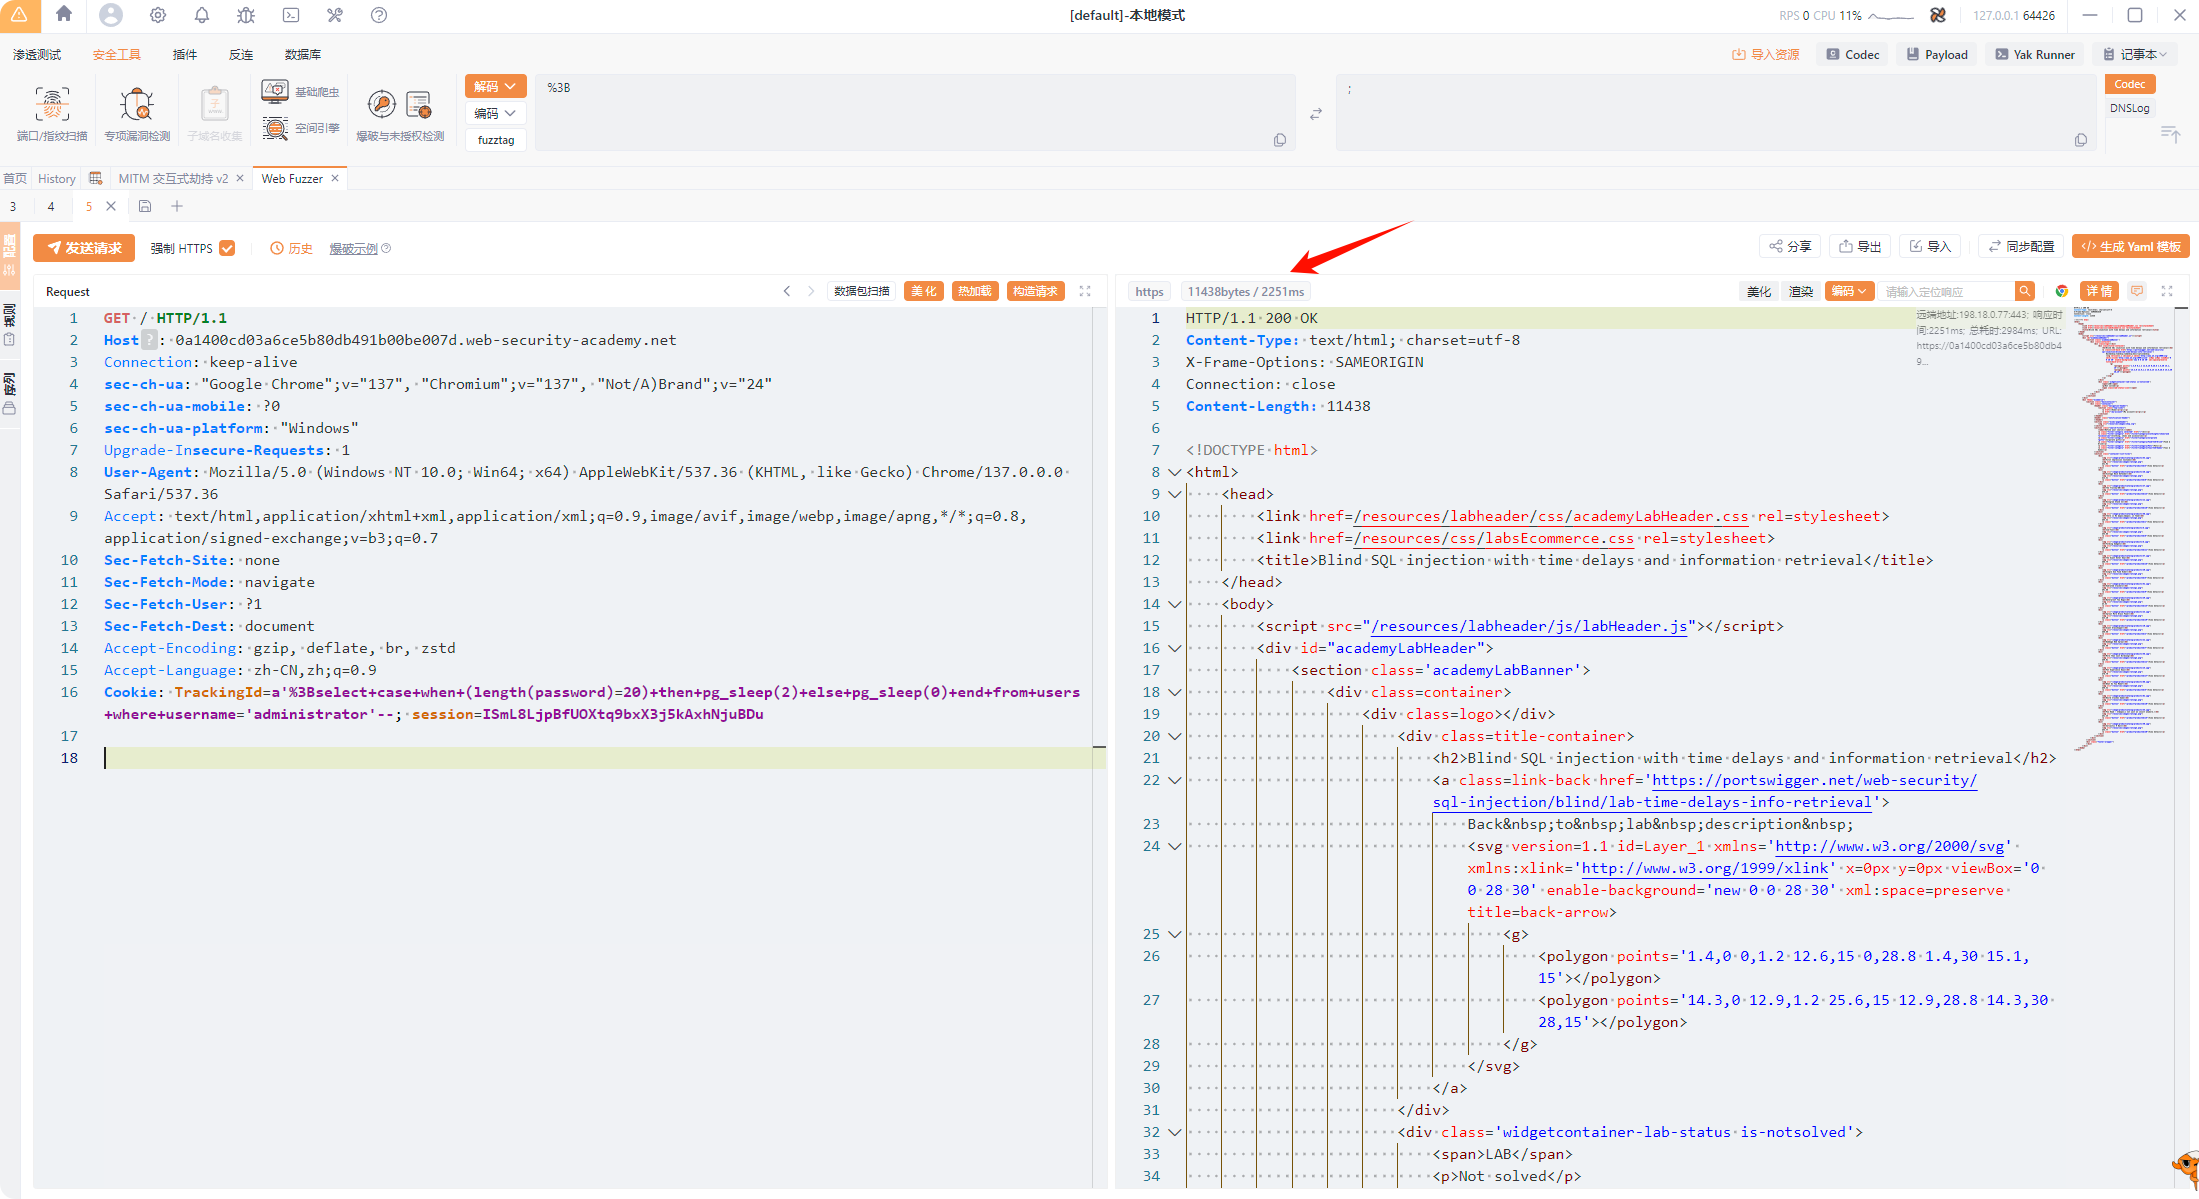Open the terminal console icon
Viewport: 2199px width, 1199px height.
291,15
